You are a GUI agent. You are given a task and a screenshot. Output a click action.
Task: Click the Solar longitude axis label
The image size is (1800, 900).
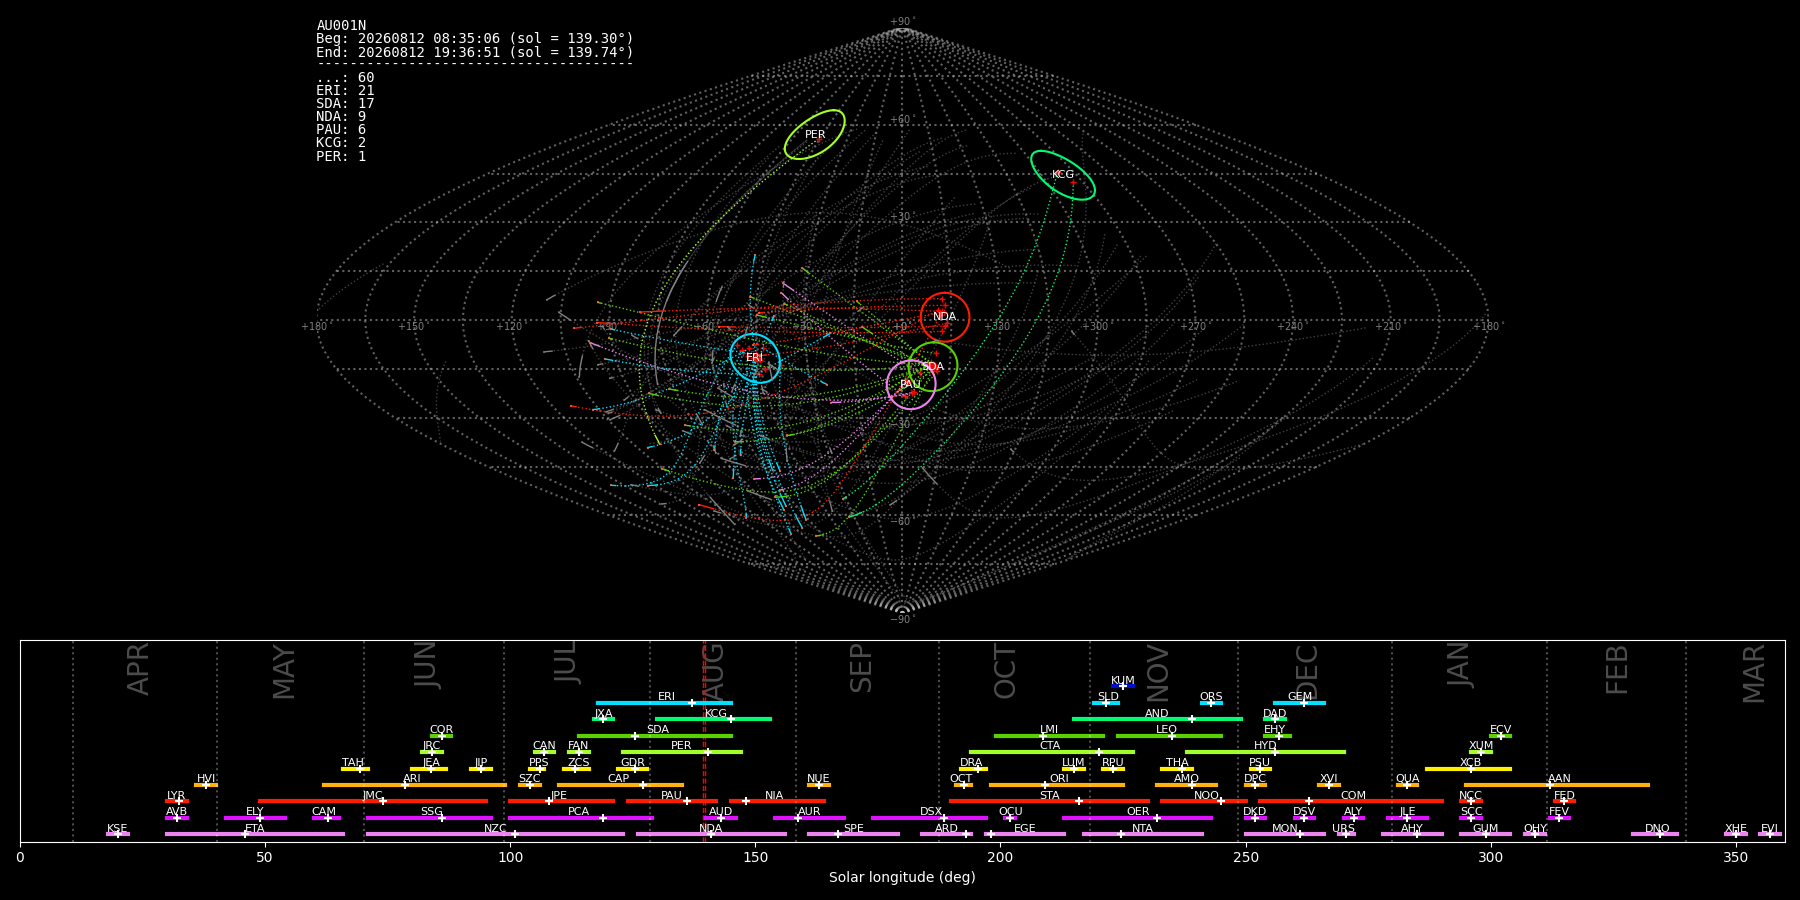pyautogui.click(x=902, y=878)
